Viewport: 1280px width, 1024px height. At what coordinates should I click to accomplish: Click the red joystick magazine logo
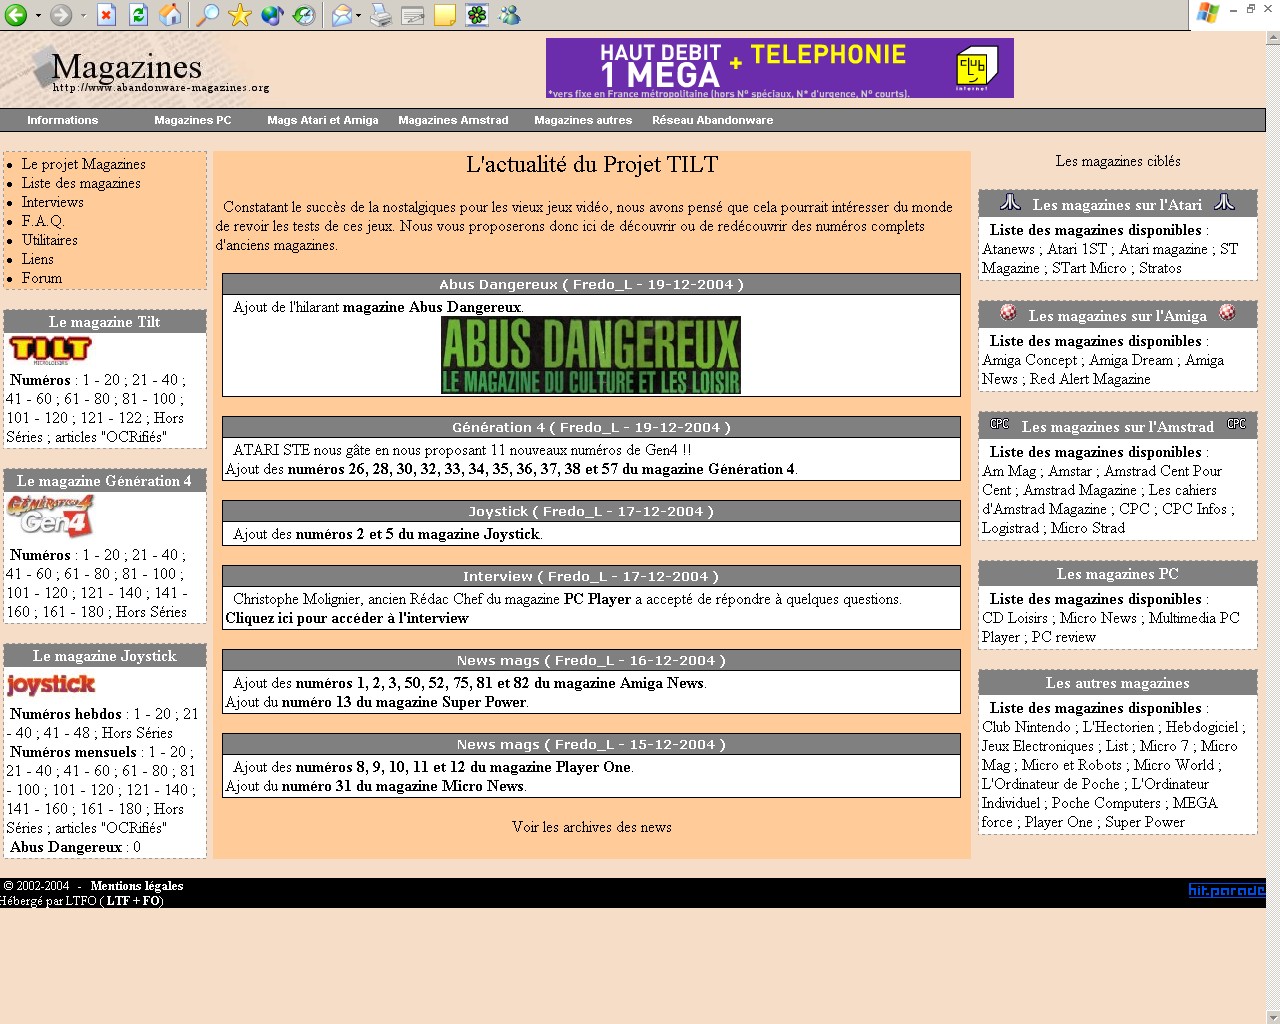(51, 684)
